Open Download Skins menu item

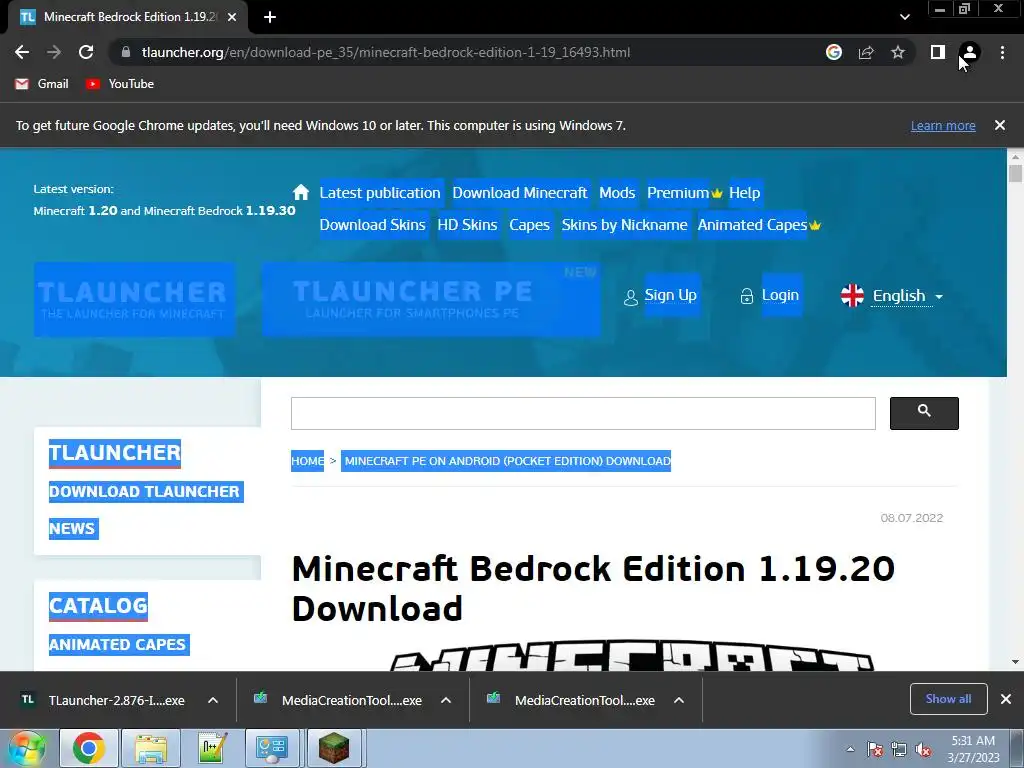point(373,225)
